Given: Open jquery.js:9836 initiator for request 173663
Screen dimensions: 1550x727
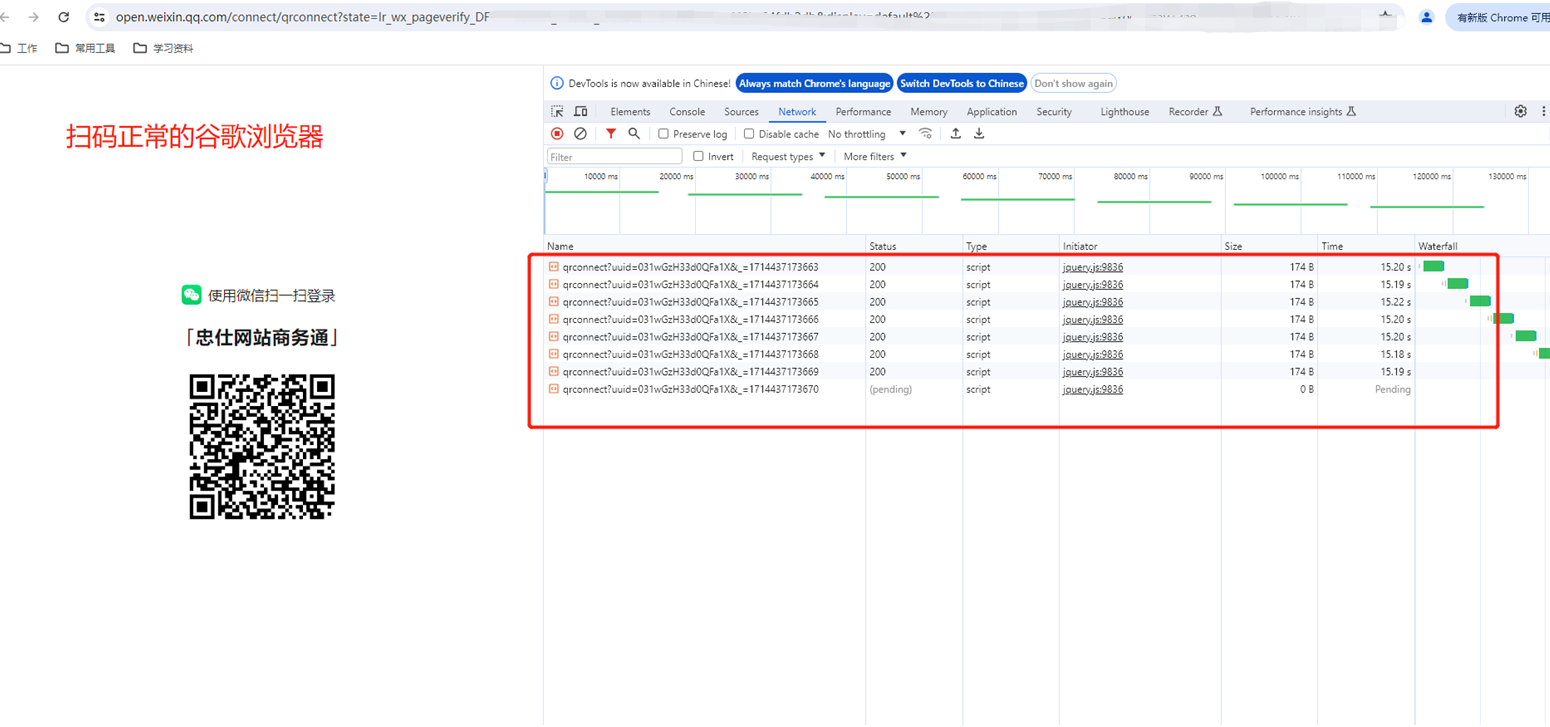Looking at the screenshot, I should pos(1093,267).
